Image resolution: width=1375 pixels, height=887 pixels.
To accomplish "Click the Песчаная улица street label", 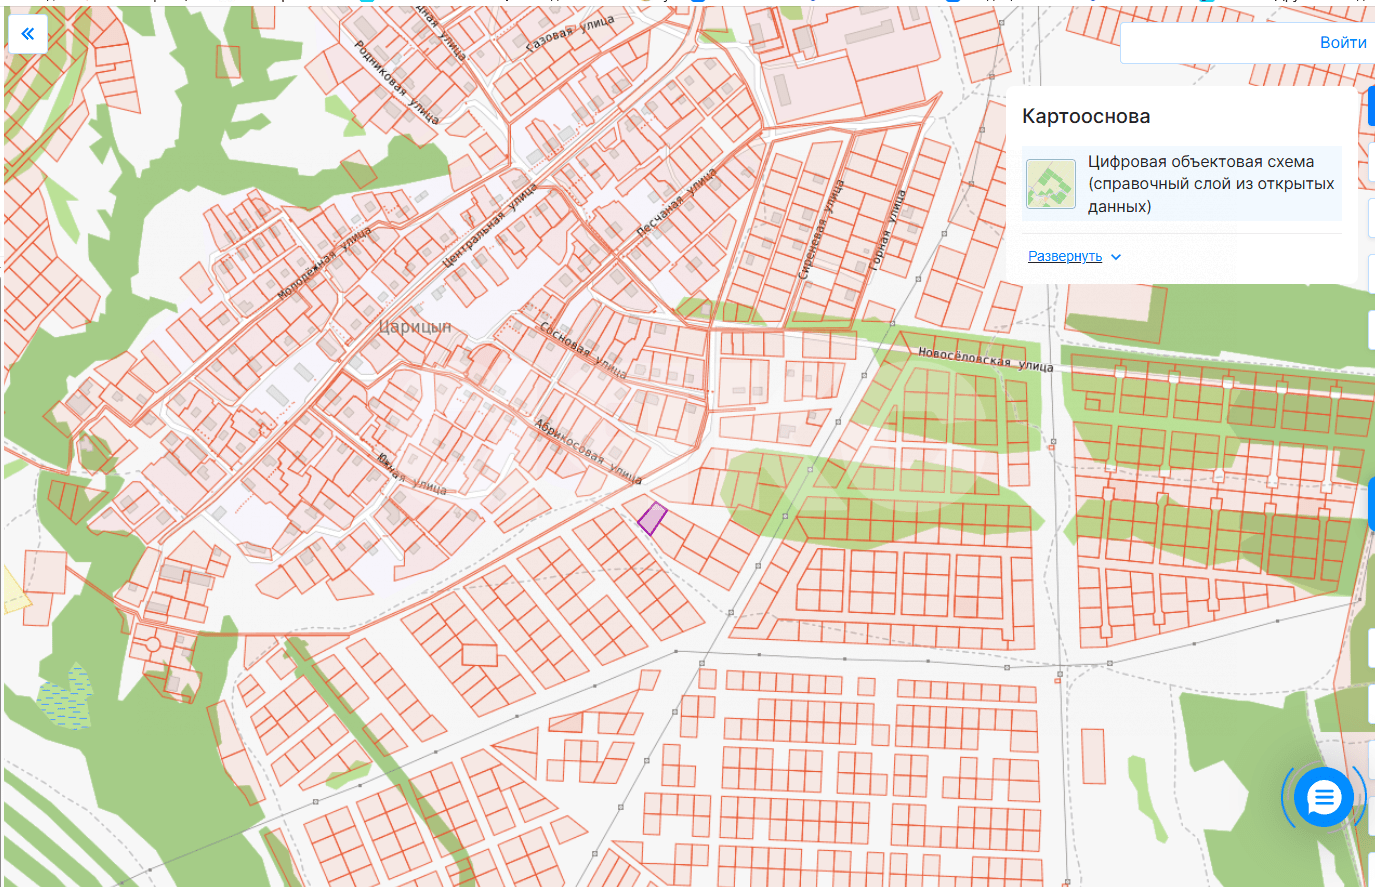I will (x=676, y=203).
